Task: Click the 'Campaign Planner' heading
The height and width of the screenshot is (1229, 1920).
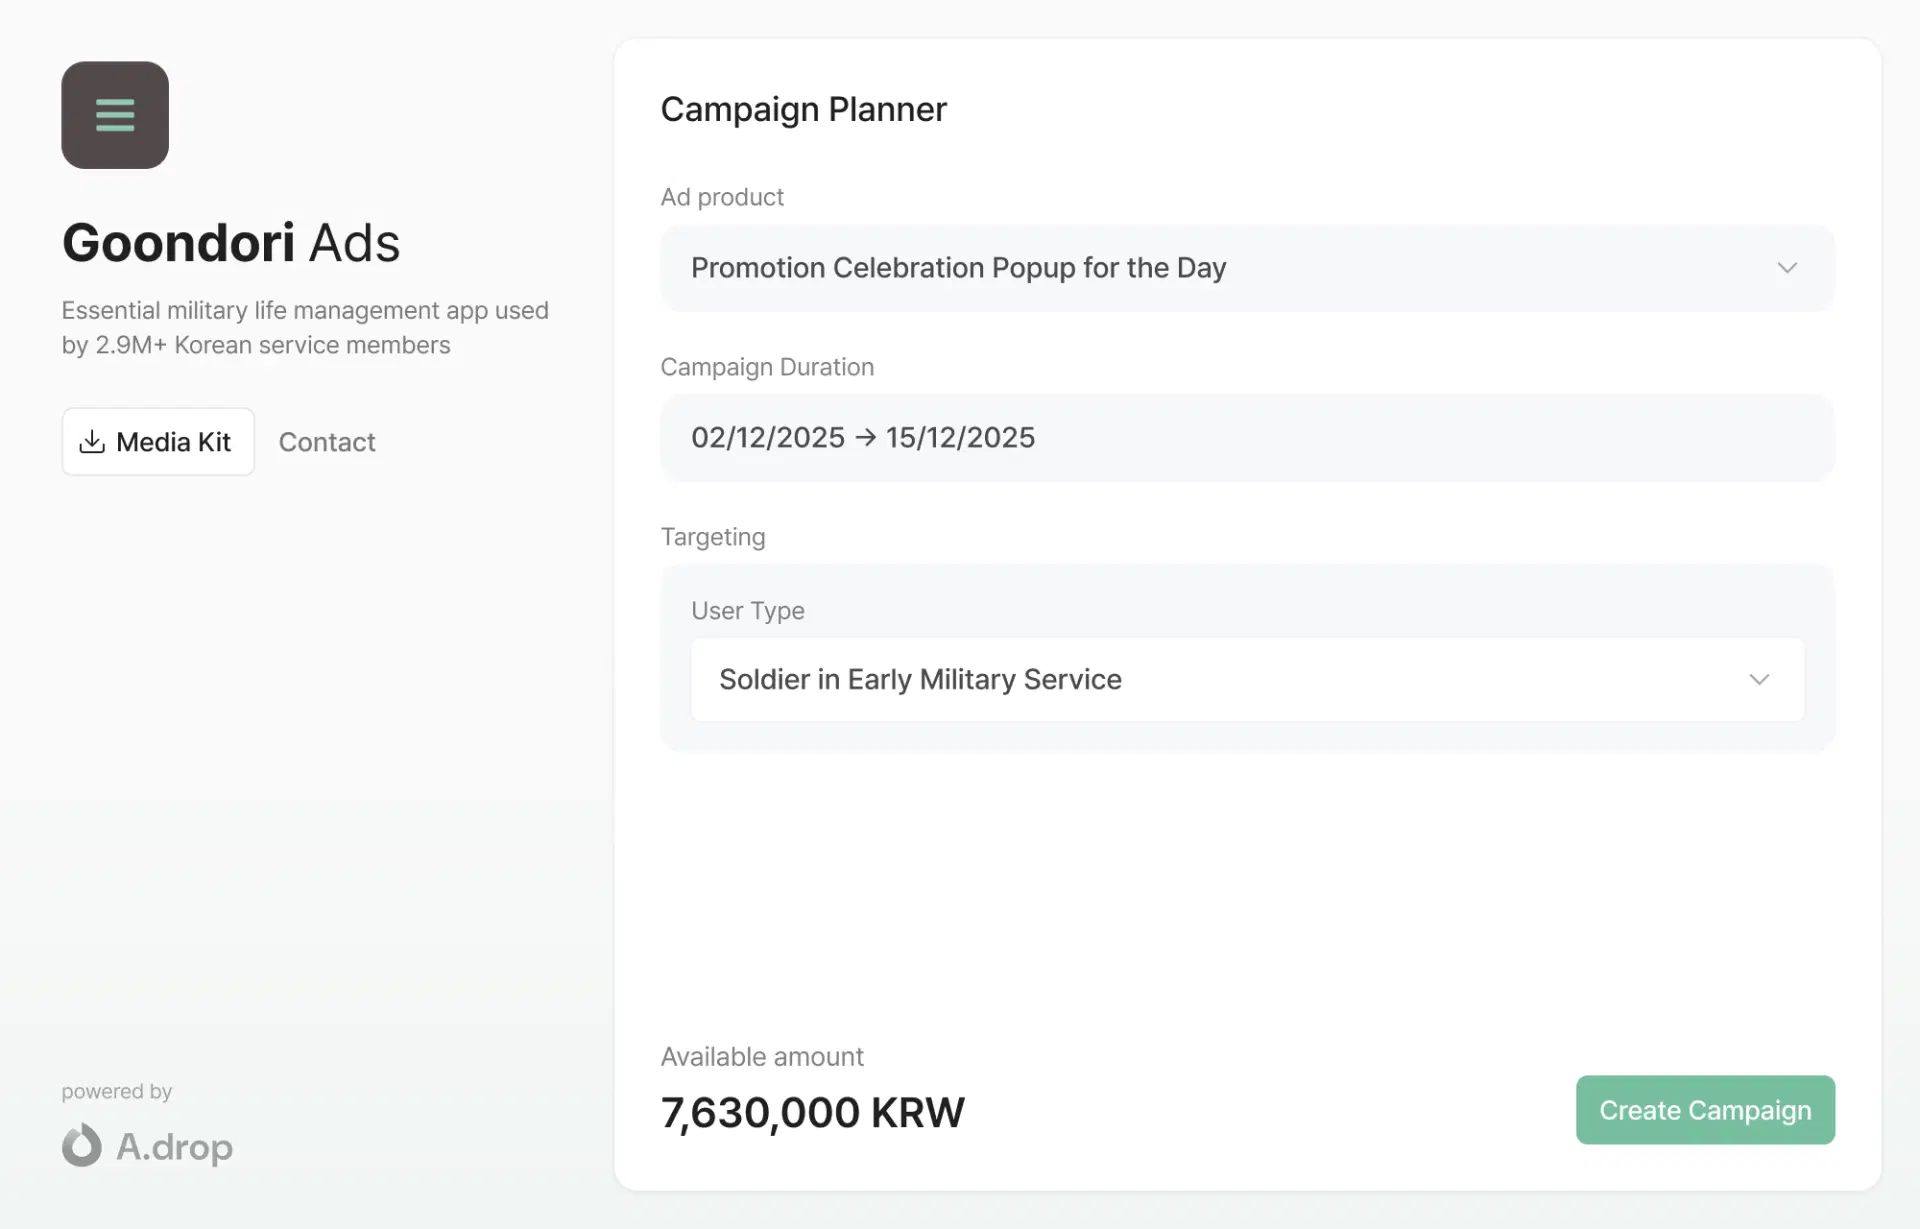Action: [x=803, y=109]
